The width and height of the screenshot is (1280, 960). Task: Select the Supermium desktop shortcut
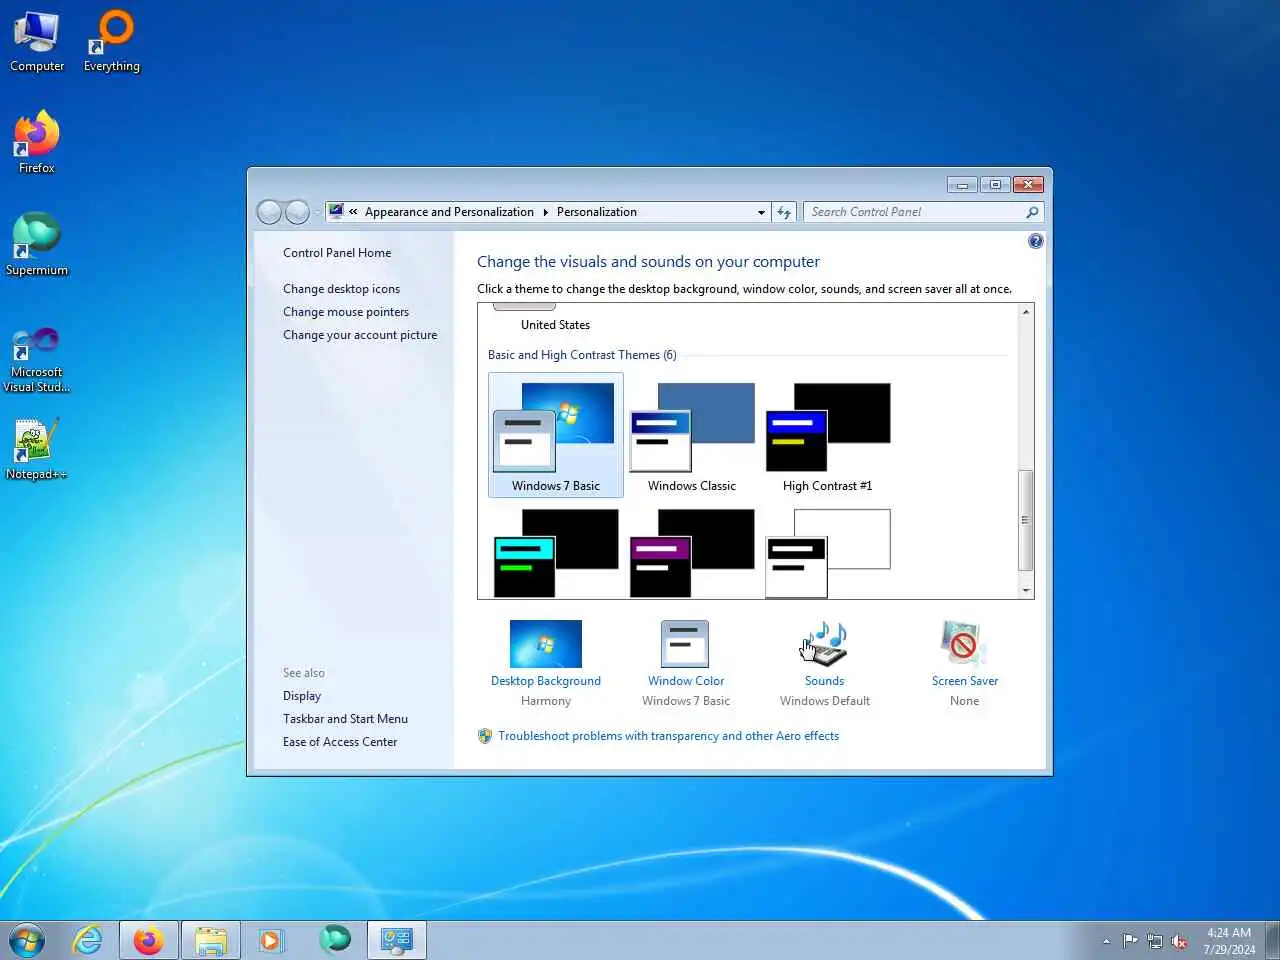tap(37, 246)
